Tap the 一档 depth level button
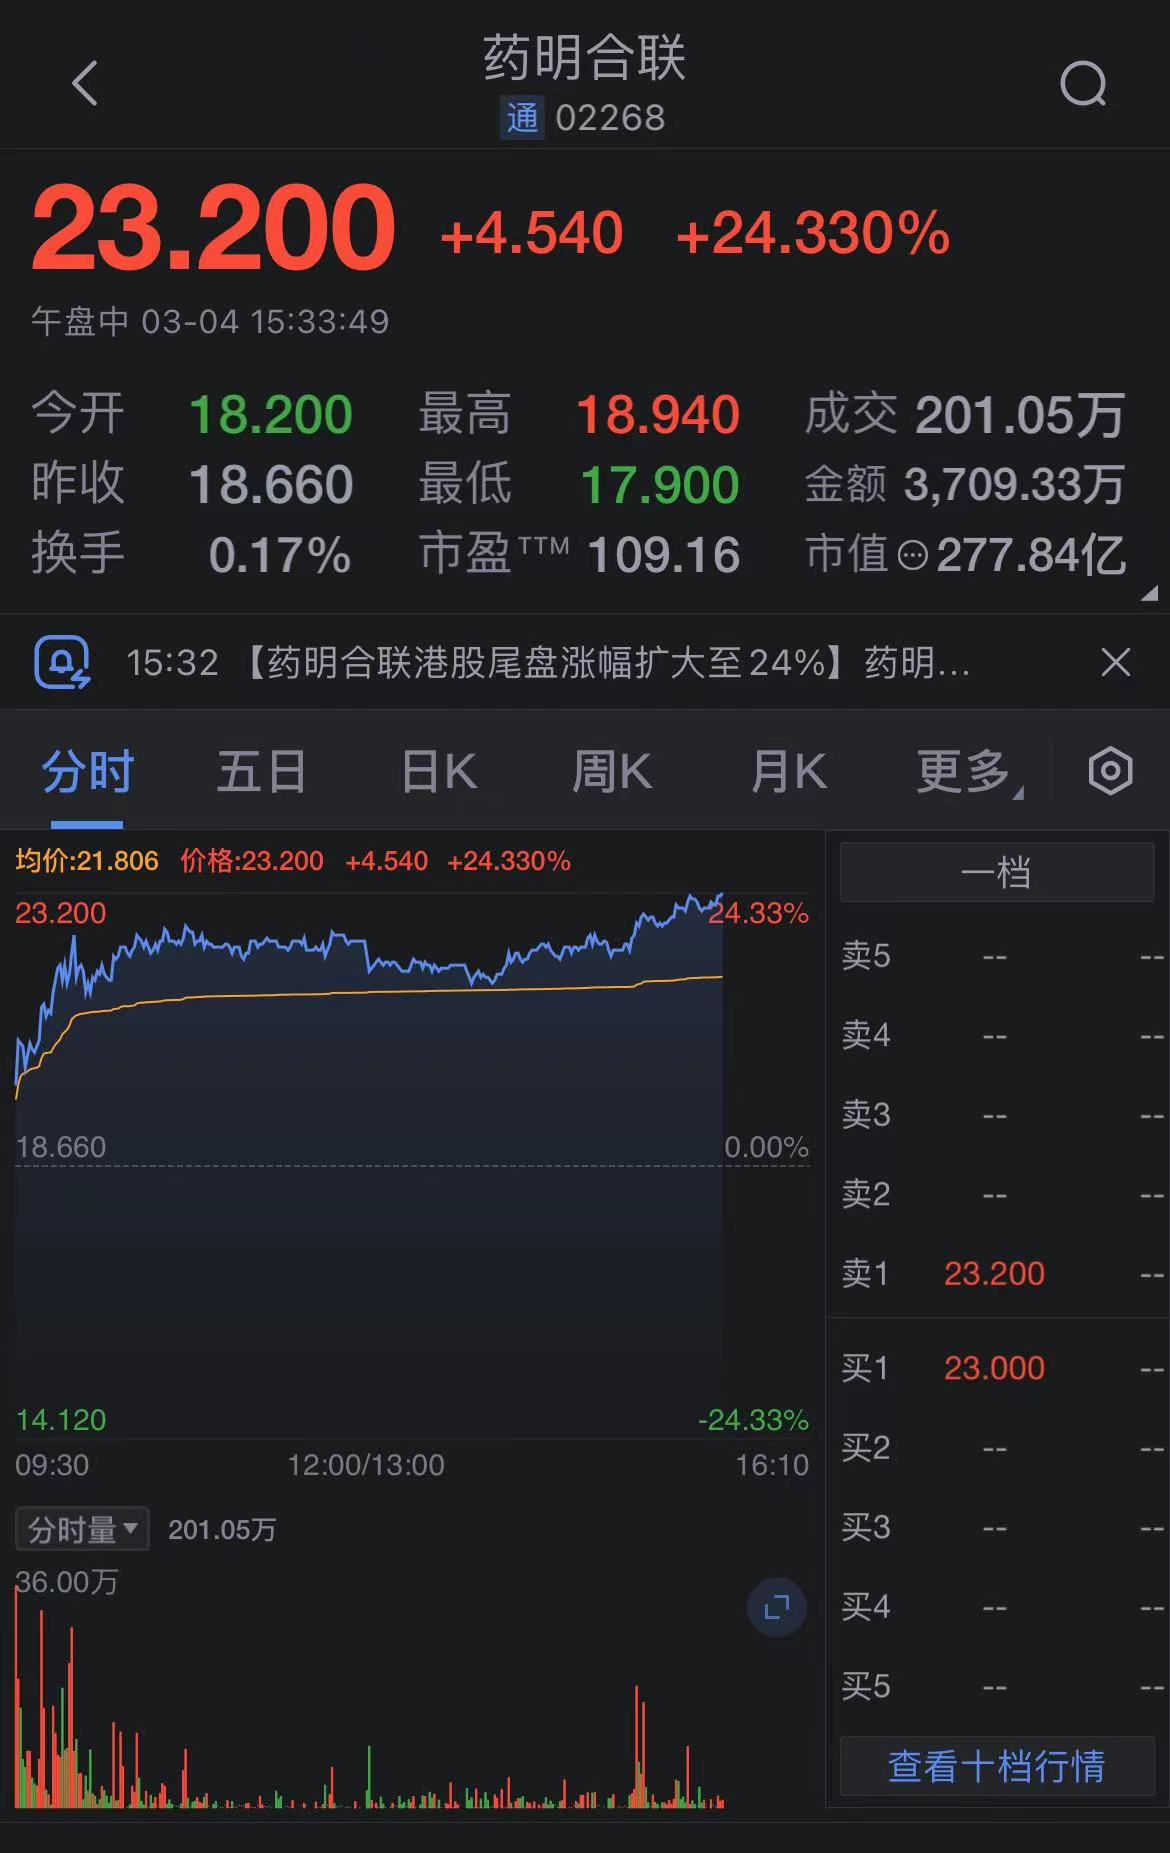The height and width of the screenshot is (1853, 1170). (x=997, y=872)
